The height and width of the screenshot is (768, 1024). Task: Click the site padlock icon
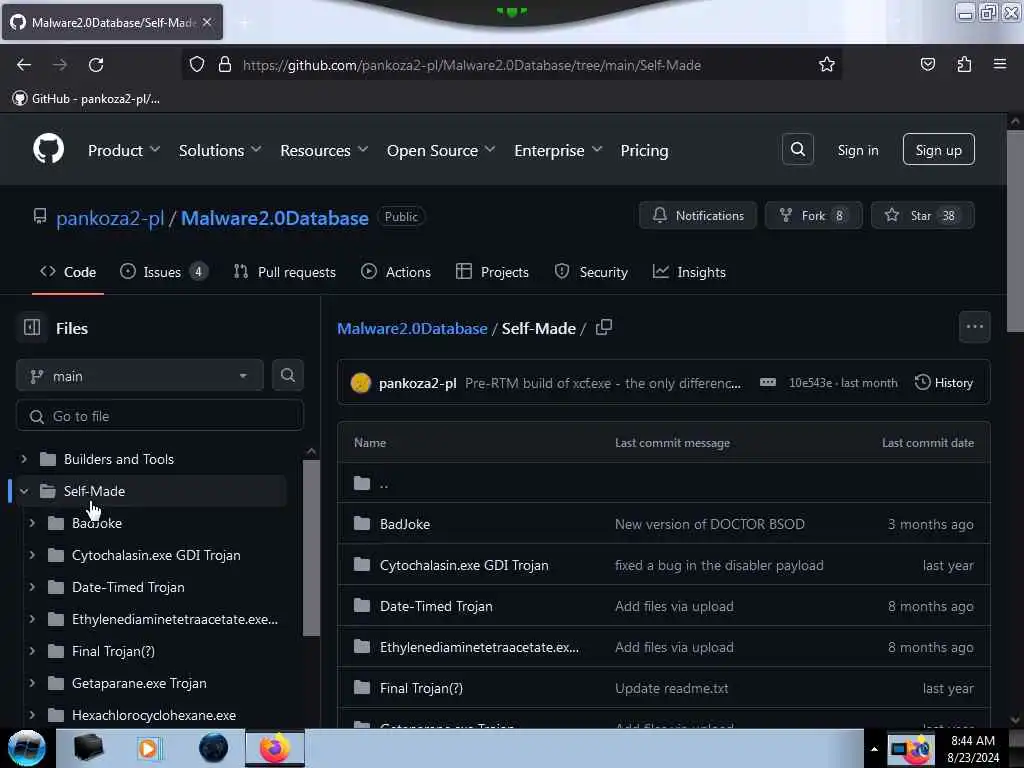225,65
